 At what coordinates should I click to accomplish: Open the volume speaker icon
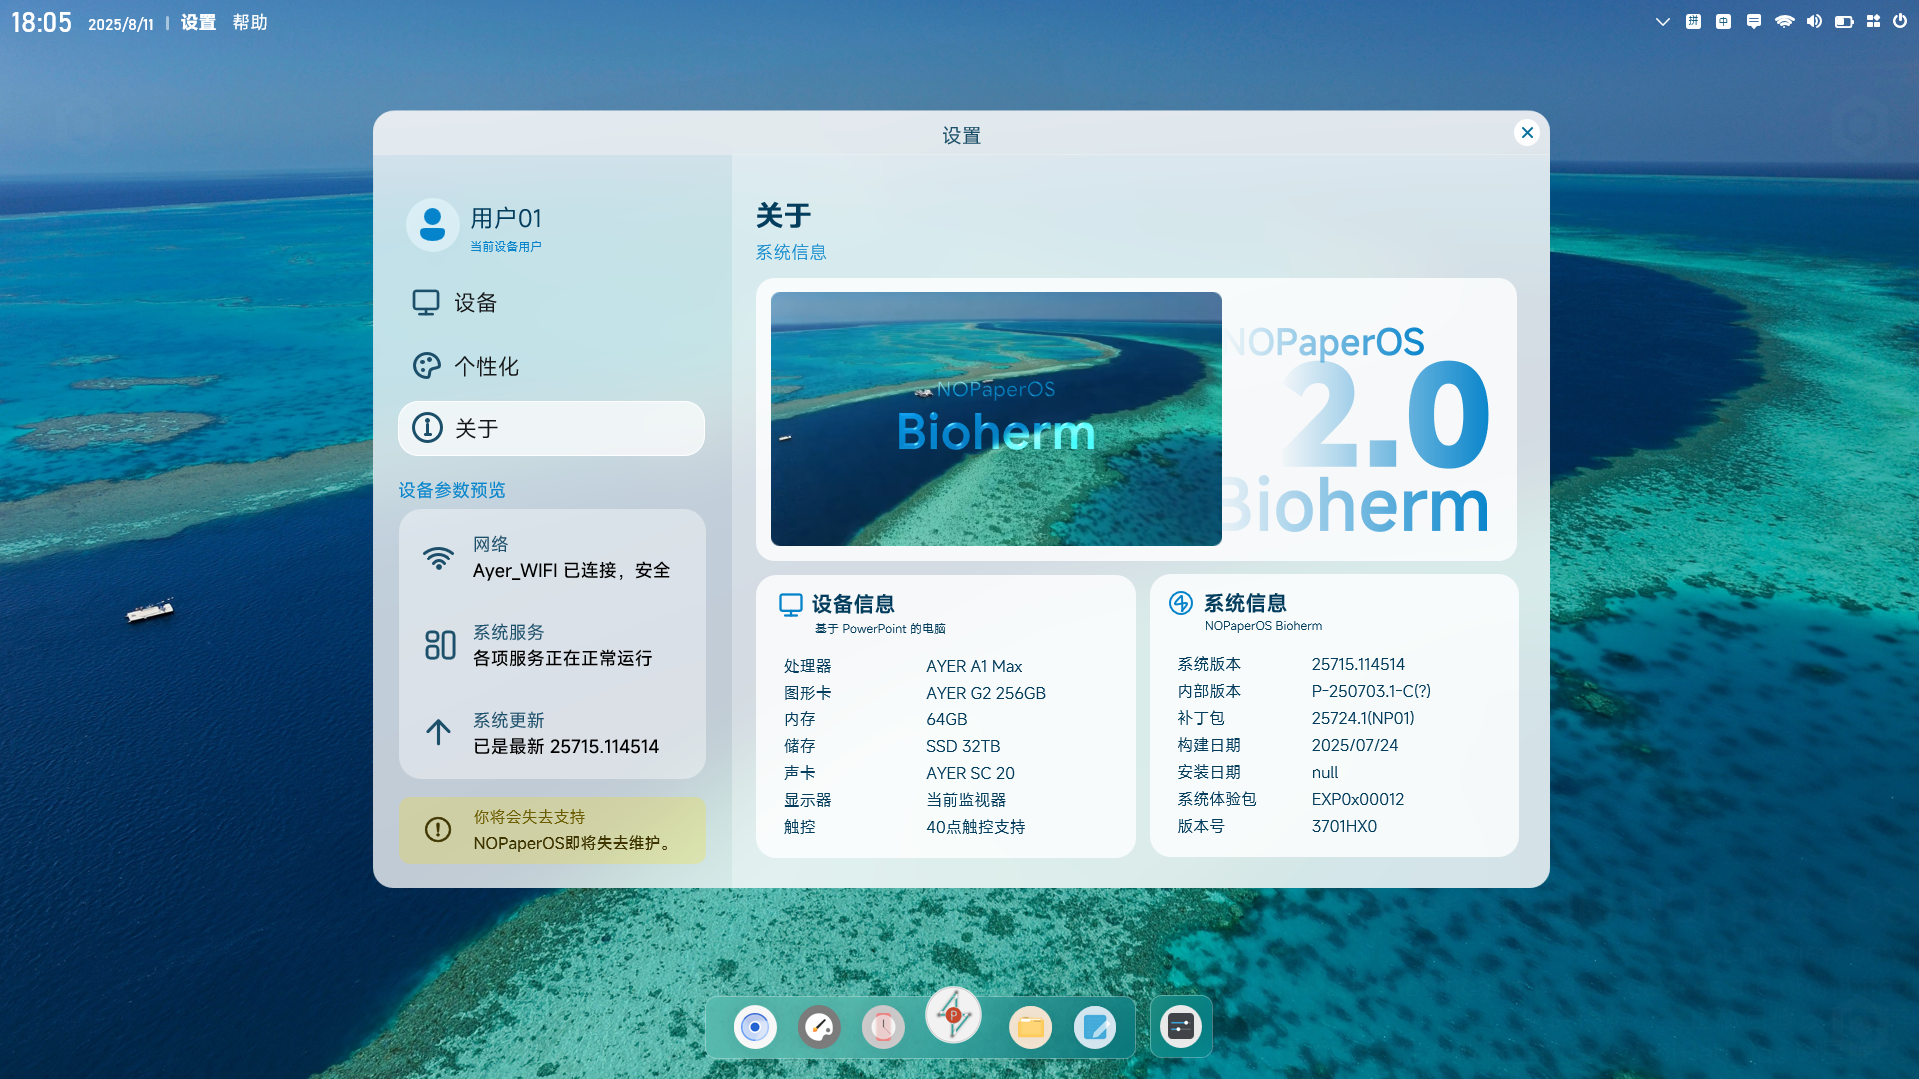(x=1814, y=22)
